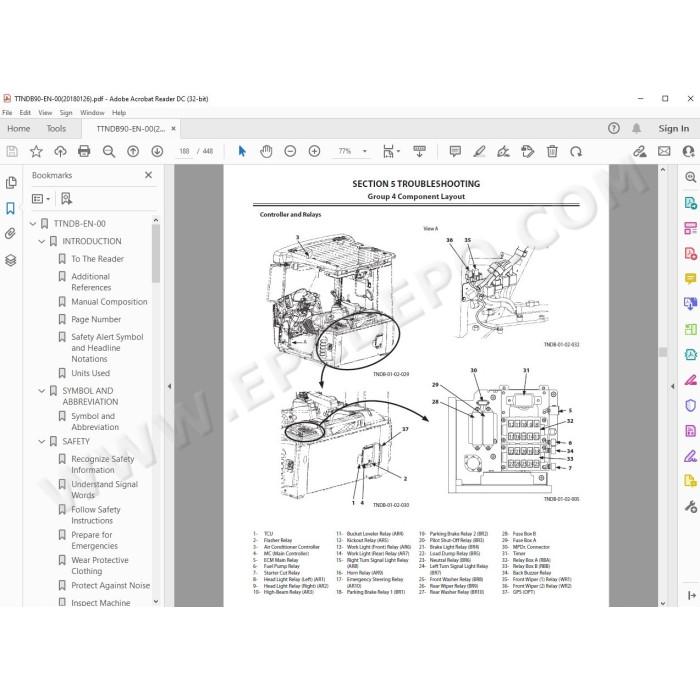
Task: Click the zoom percentage field
Action: pos(345,151)
